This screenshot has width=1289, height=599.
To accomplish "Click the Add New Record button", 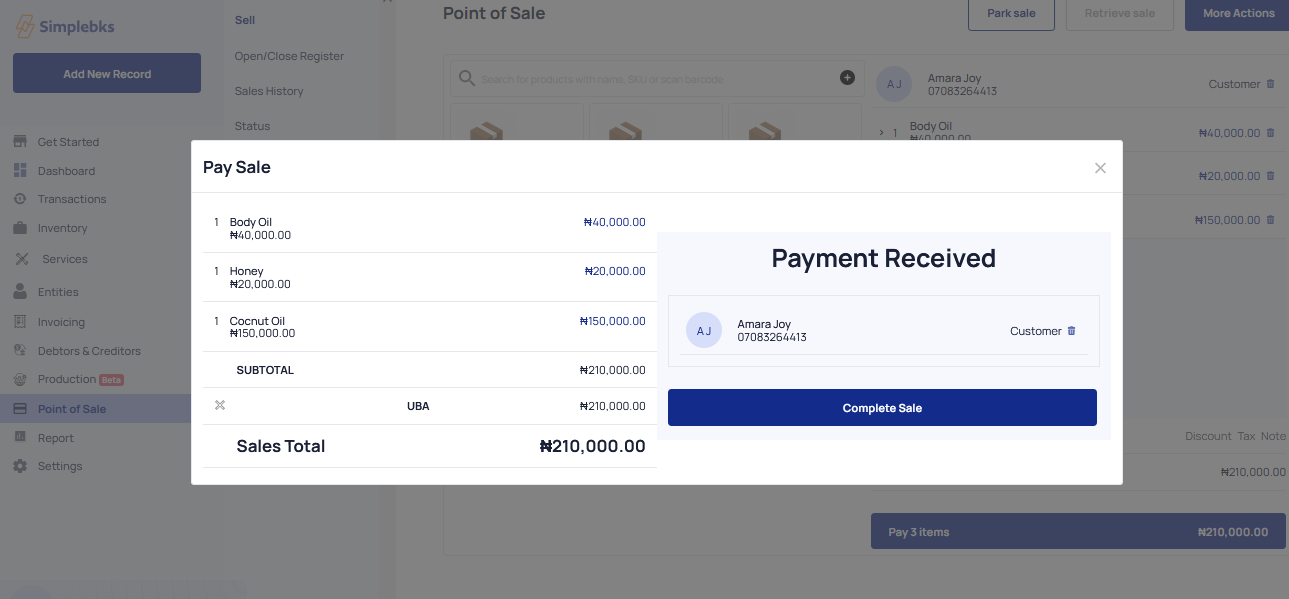I will click(x=107, y=74).
